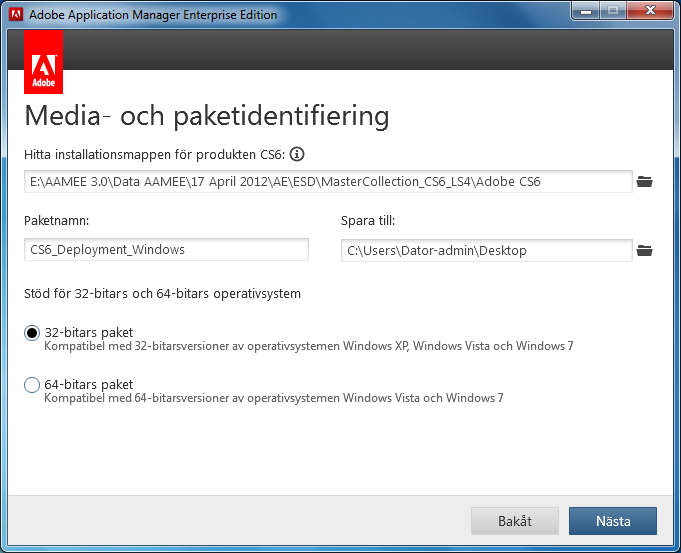
Task: Minimize the Adobe Application Manager window
Action: (x=586, y=11)
